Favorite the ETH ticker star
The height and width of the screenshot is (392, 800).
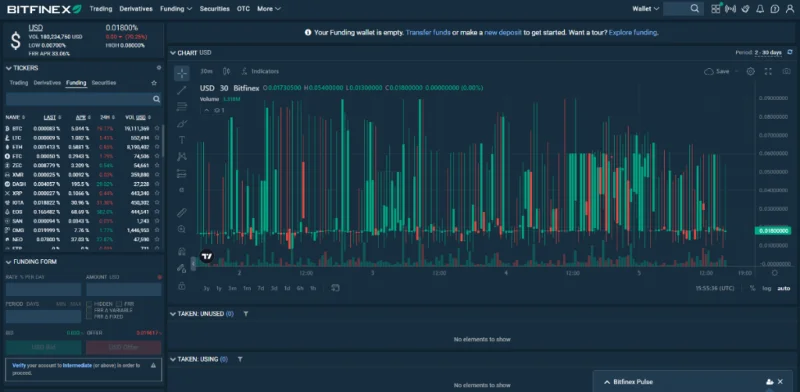pos(157,147)
